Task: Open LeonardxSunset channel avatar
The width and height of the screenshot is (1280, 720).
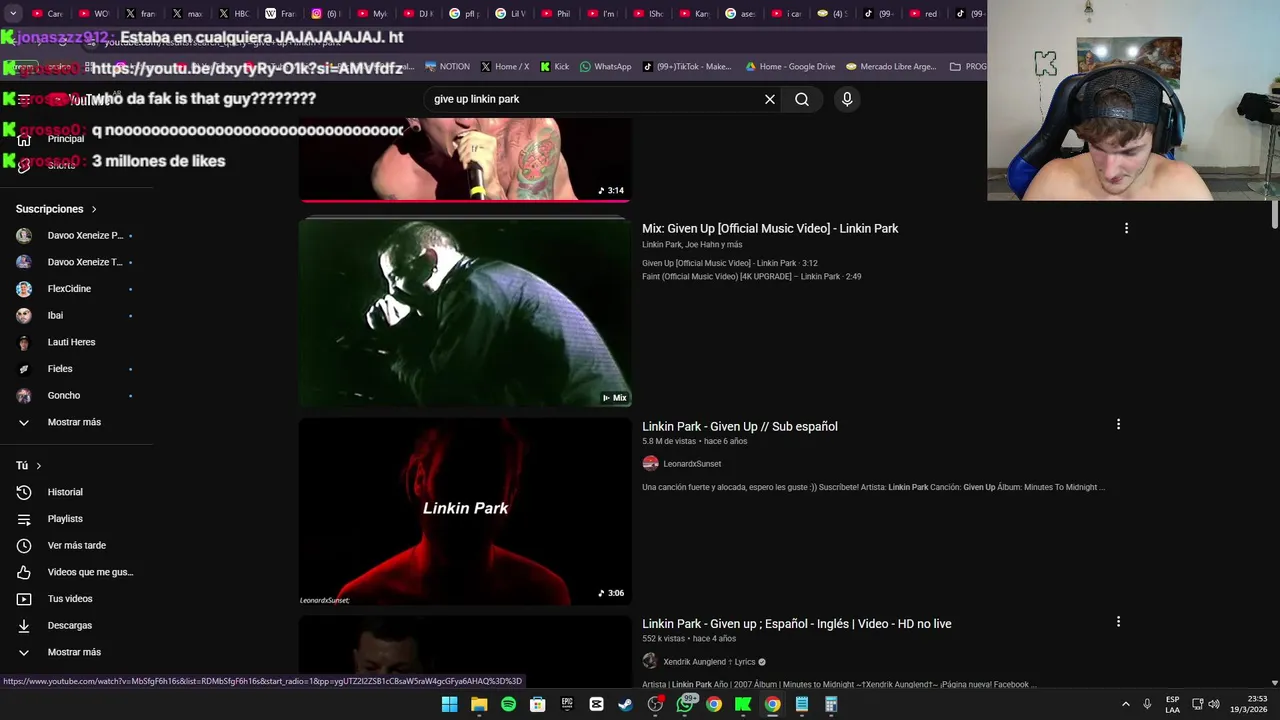Action: coord(650,463)
